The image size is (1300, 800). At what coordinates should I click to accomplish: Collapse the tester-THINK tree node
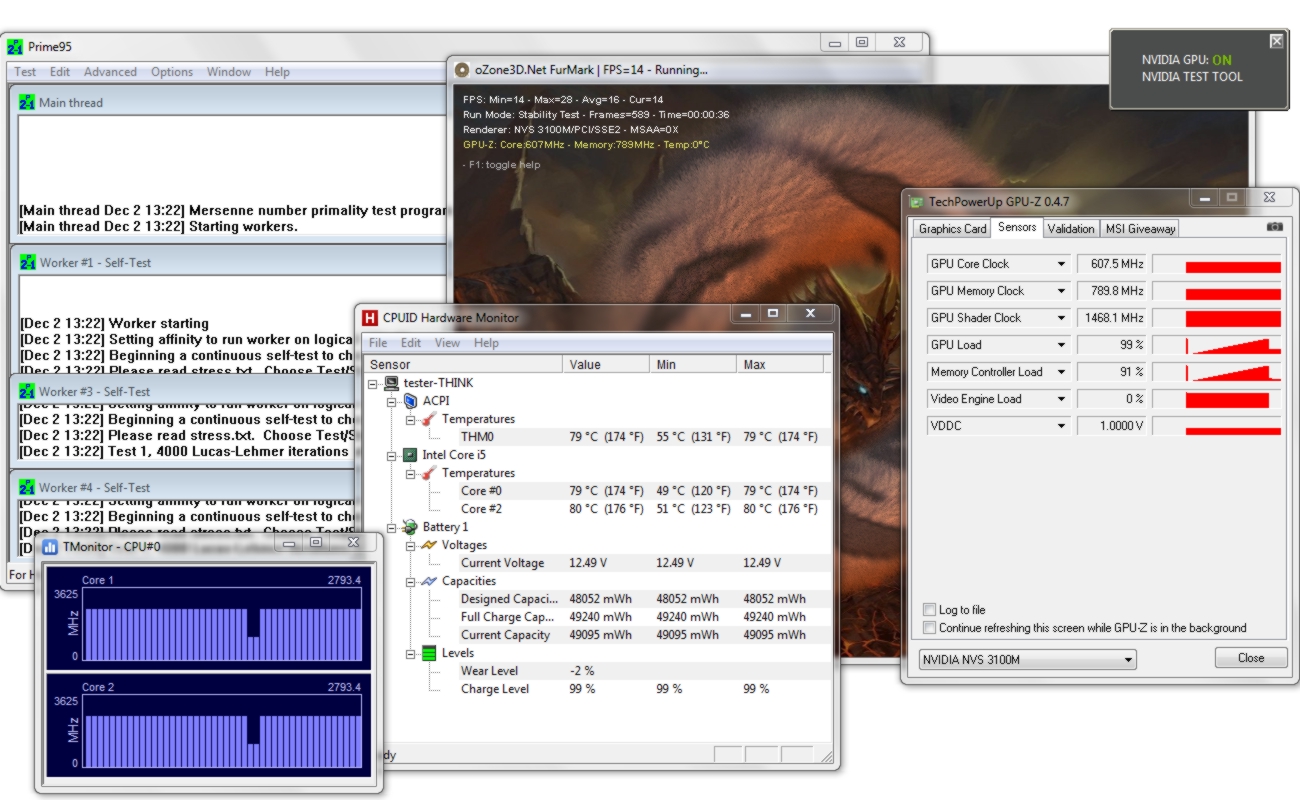pos(374,383)
